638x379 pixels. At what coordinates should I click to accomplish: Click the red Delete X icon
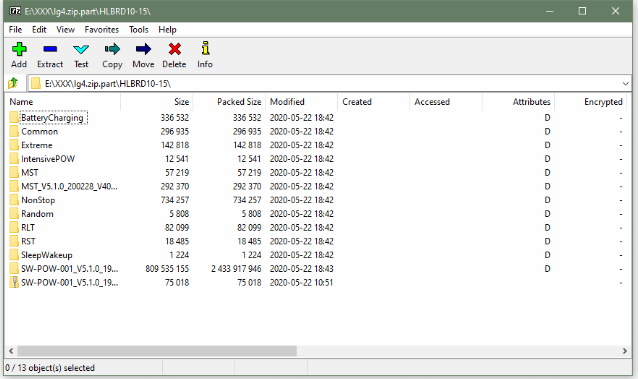point(175,49)
